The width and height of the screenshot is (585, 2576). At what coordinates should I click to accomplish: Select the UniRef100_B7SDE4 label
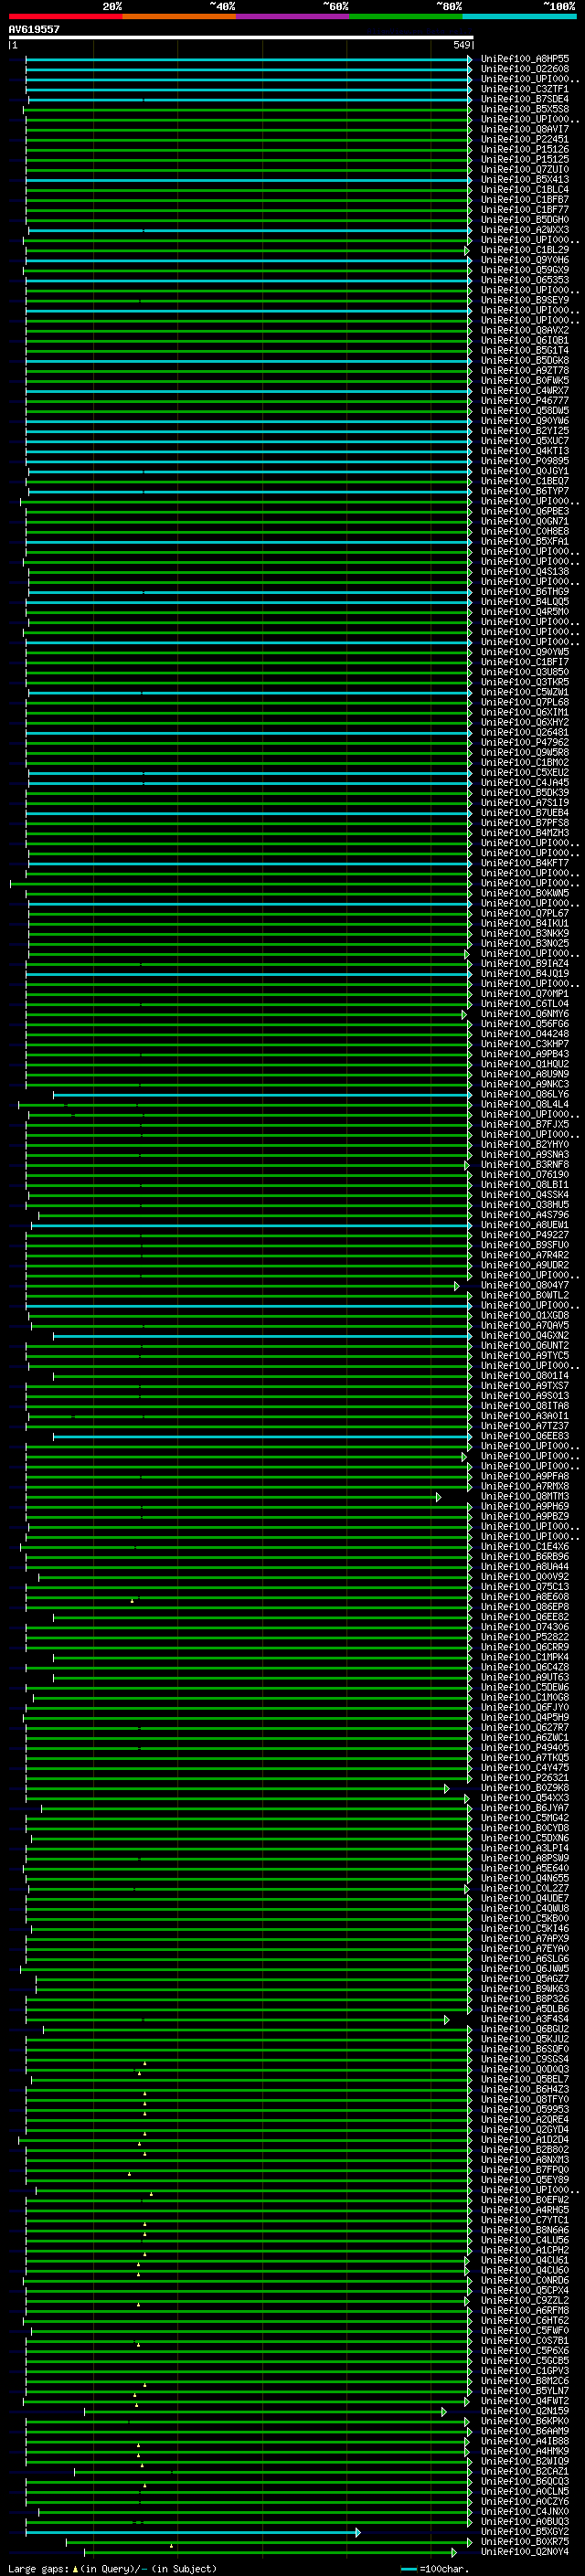coord(525,99)
